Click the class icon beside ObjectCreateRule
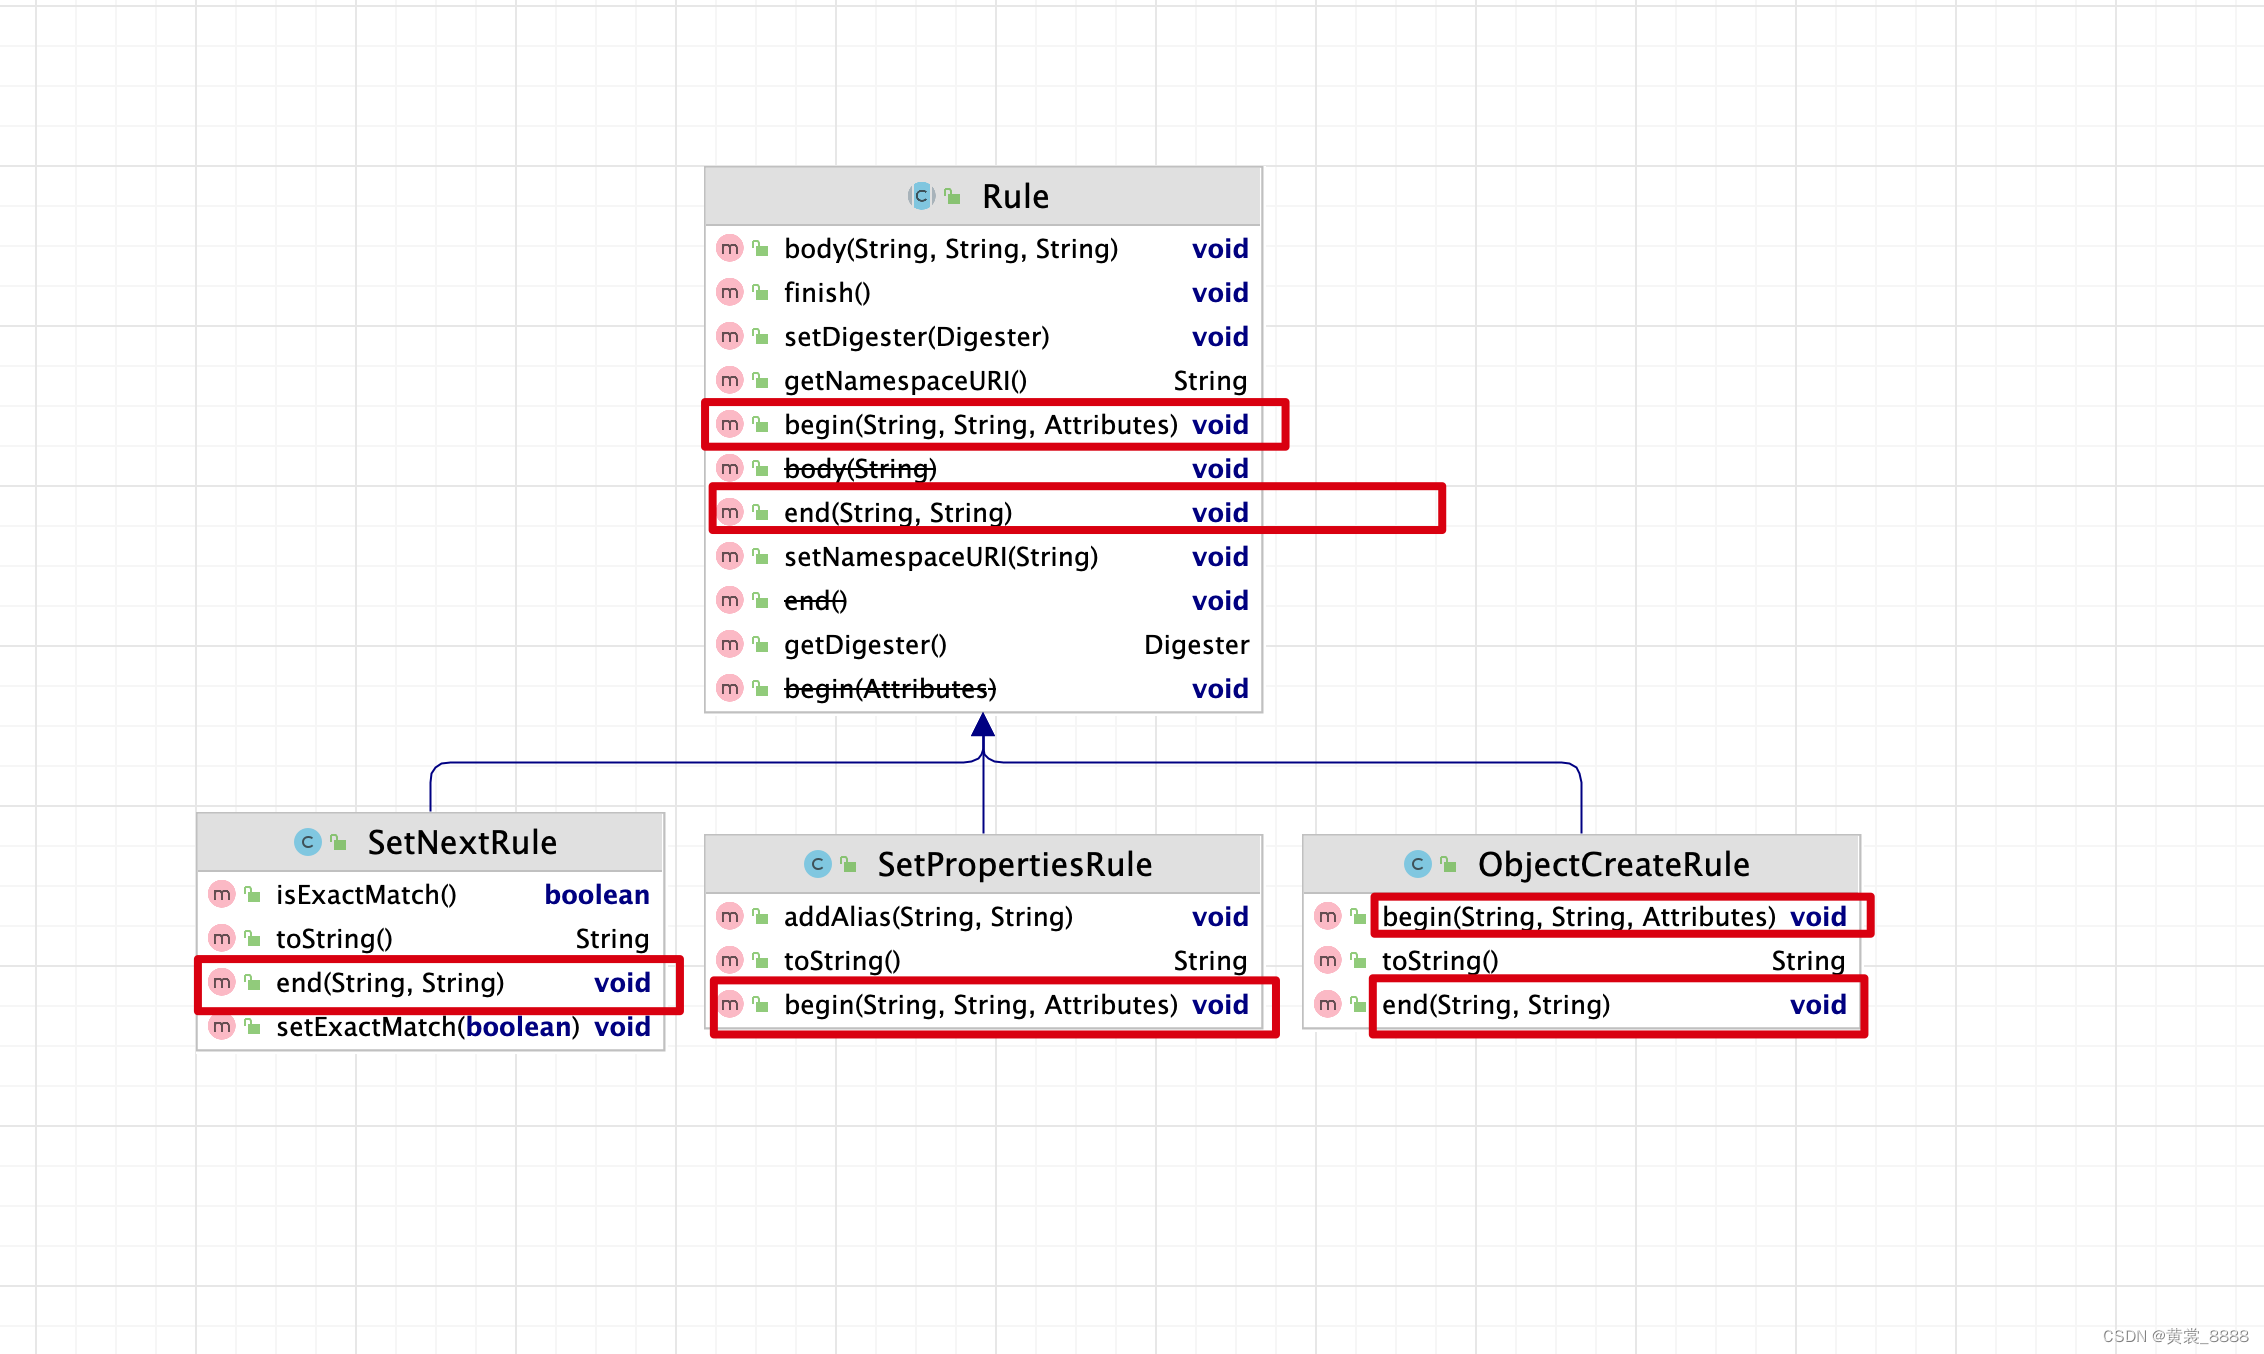2264x1354 pixels. [x=1417, y=864]
